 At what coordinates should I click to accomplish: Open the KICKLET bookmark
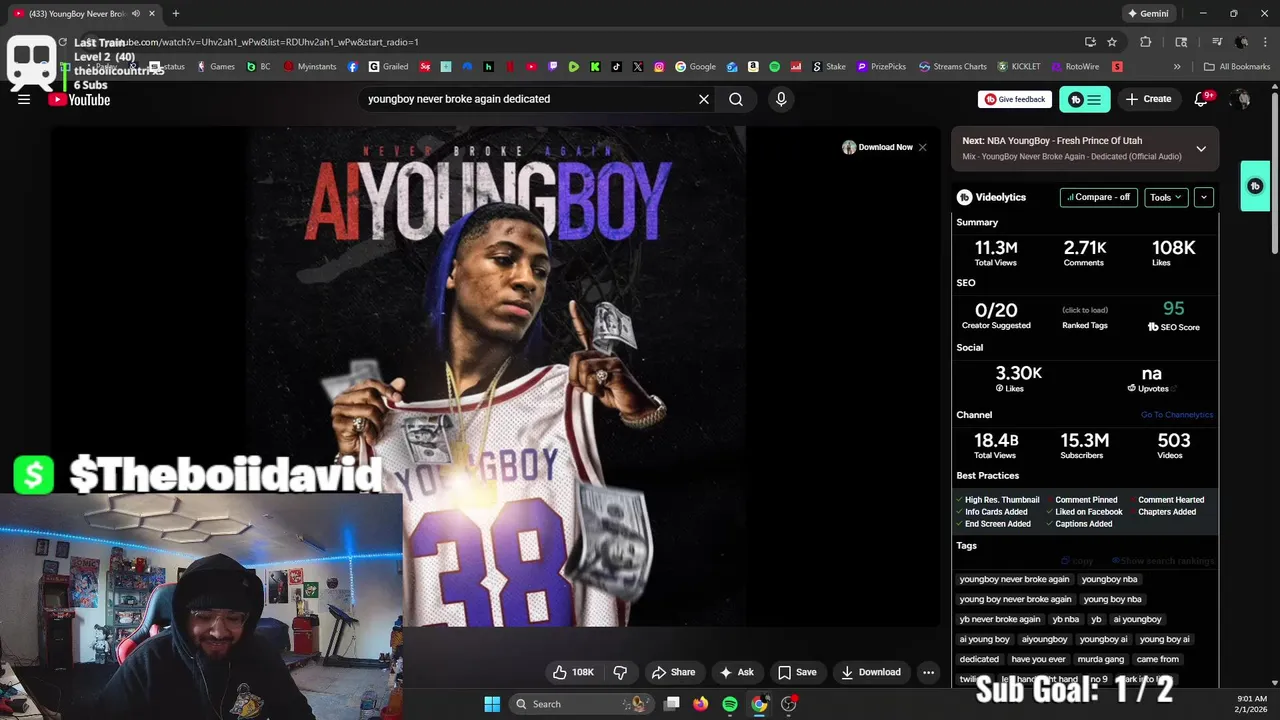(1019, 67)
